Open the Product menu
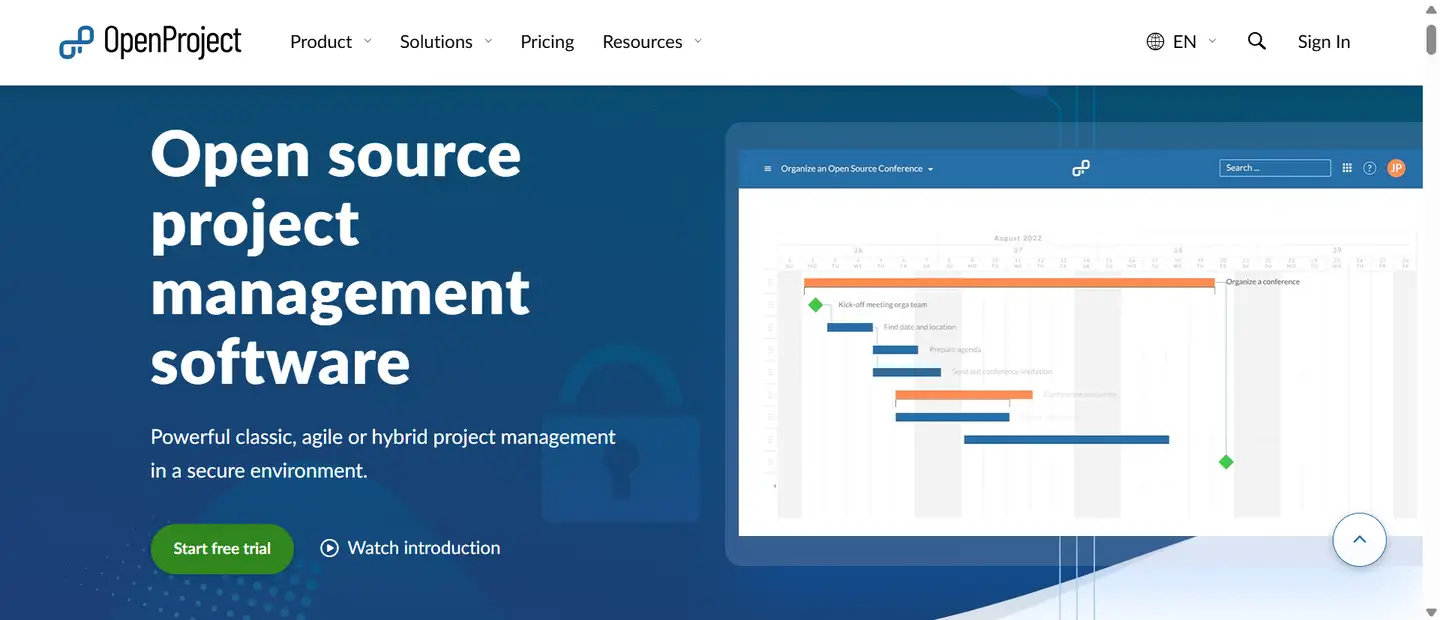Image resolution: width=1440 pixels, height=620 pixels. [x=321, y=42]
